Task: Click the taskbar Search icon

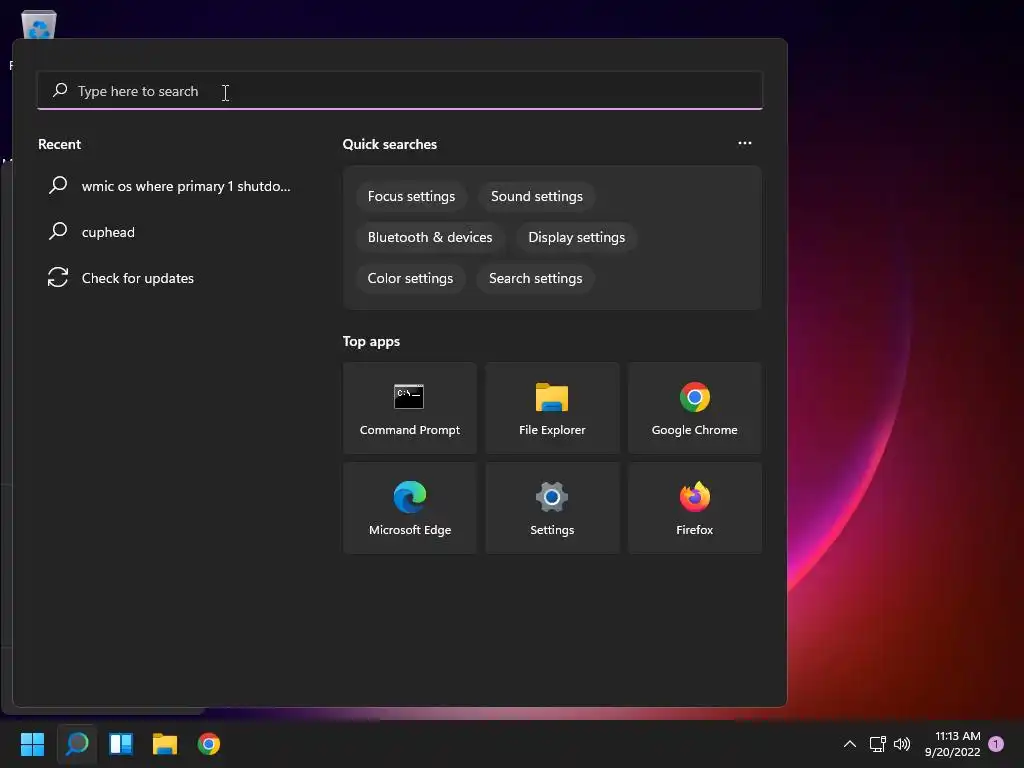Action: (77, 744)
